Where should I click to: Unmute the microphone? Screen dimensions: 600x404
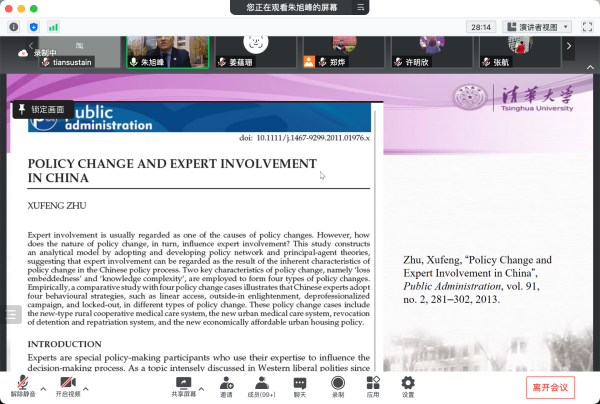(22, 384)
